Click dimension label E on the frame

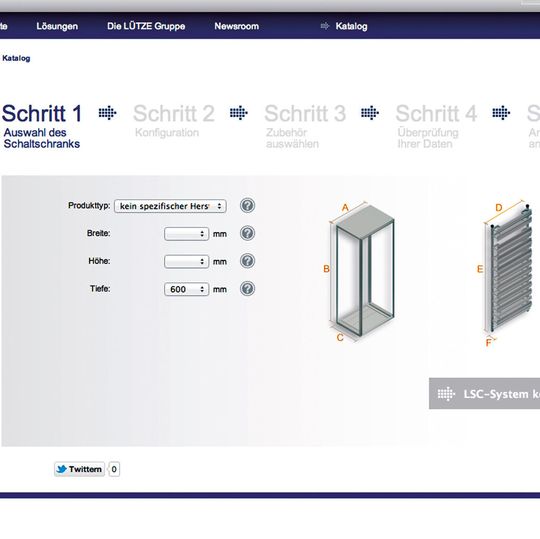click(480, 269)
